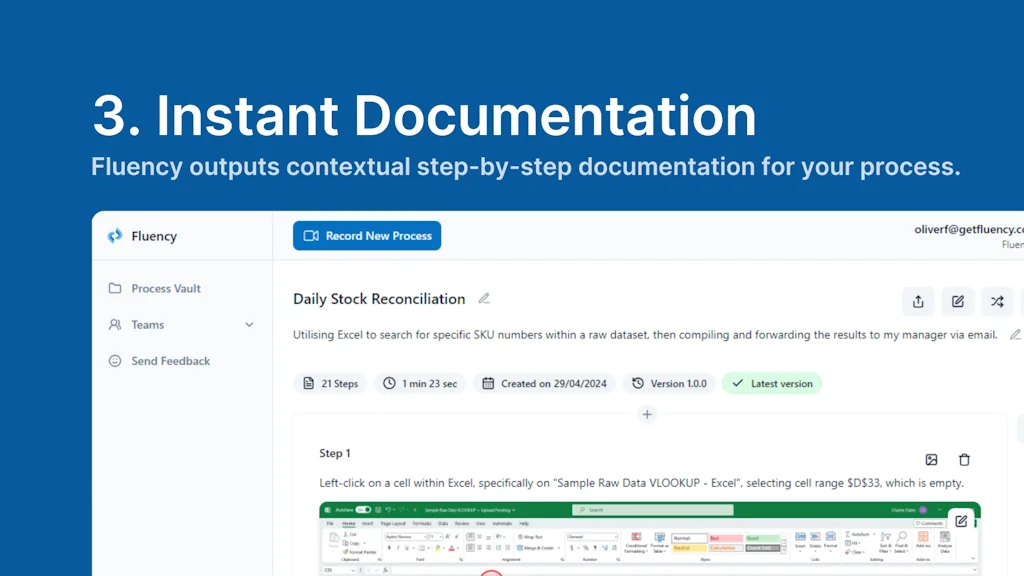Click the share/export icon button
This screenshot has width=1024, height=576.
(x=918, y=301)
